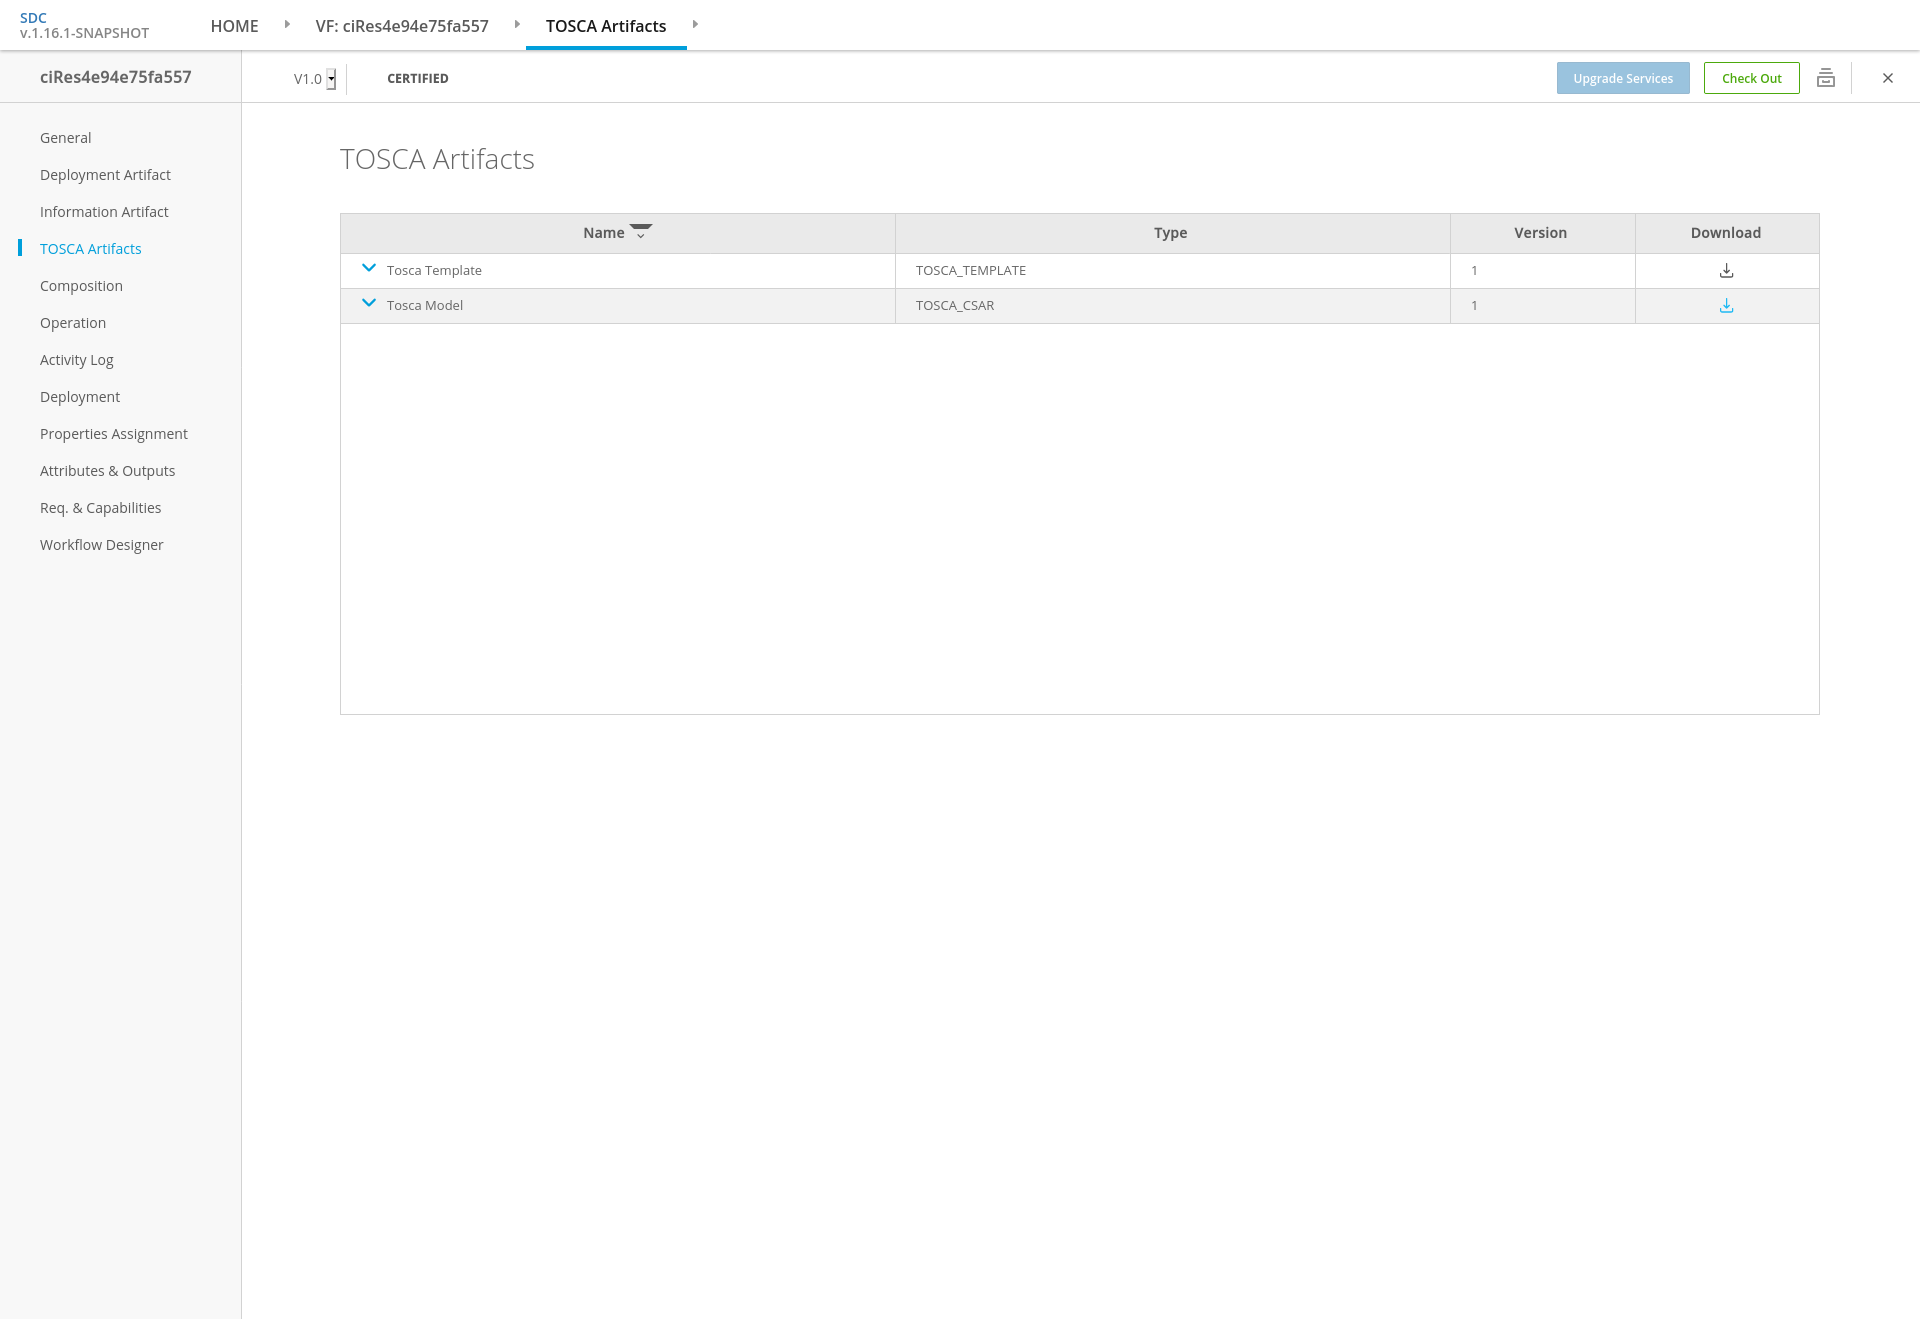Viewport: 1920px width, 1319px height.
Task: Click the Type column header
Action: click(1170, 233)
